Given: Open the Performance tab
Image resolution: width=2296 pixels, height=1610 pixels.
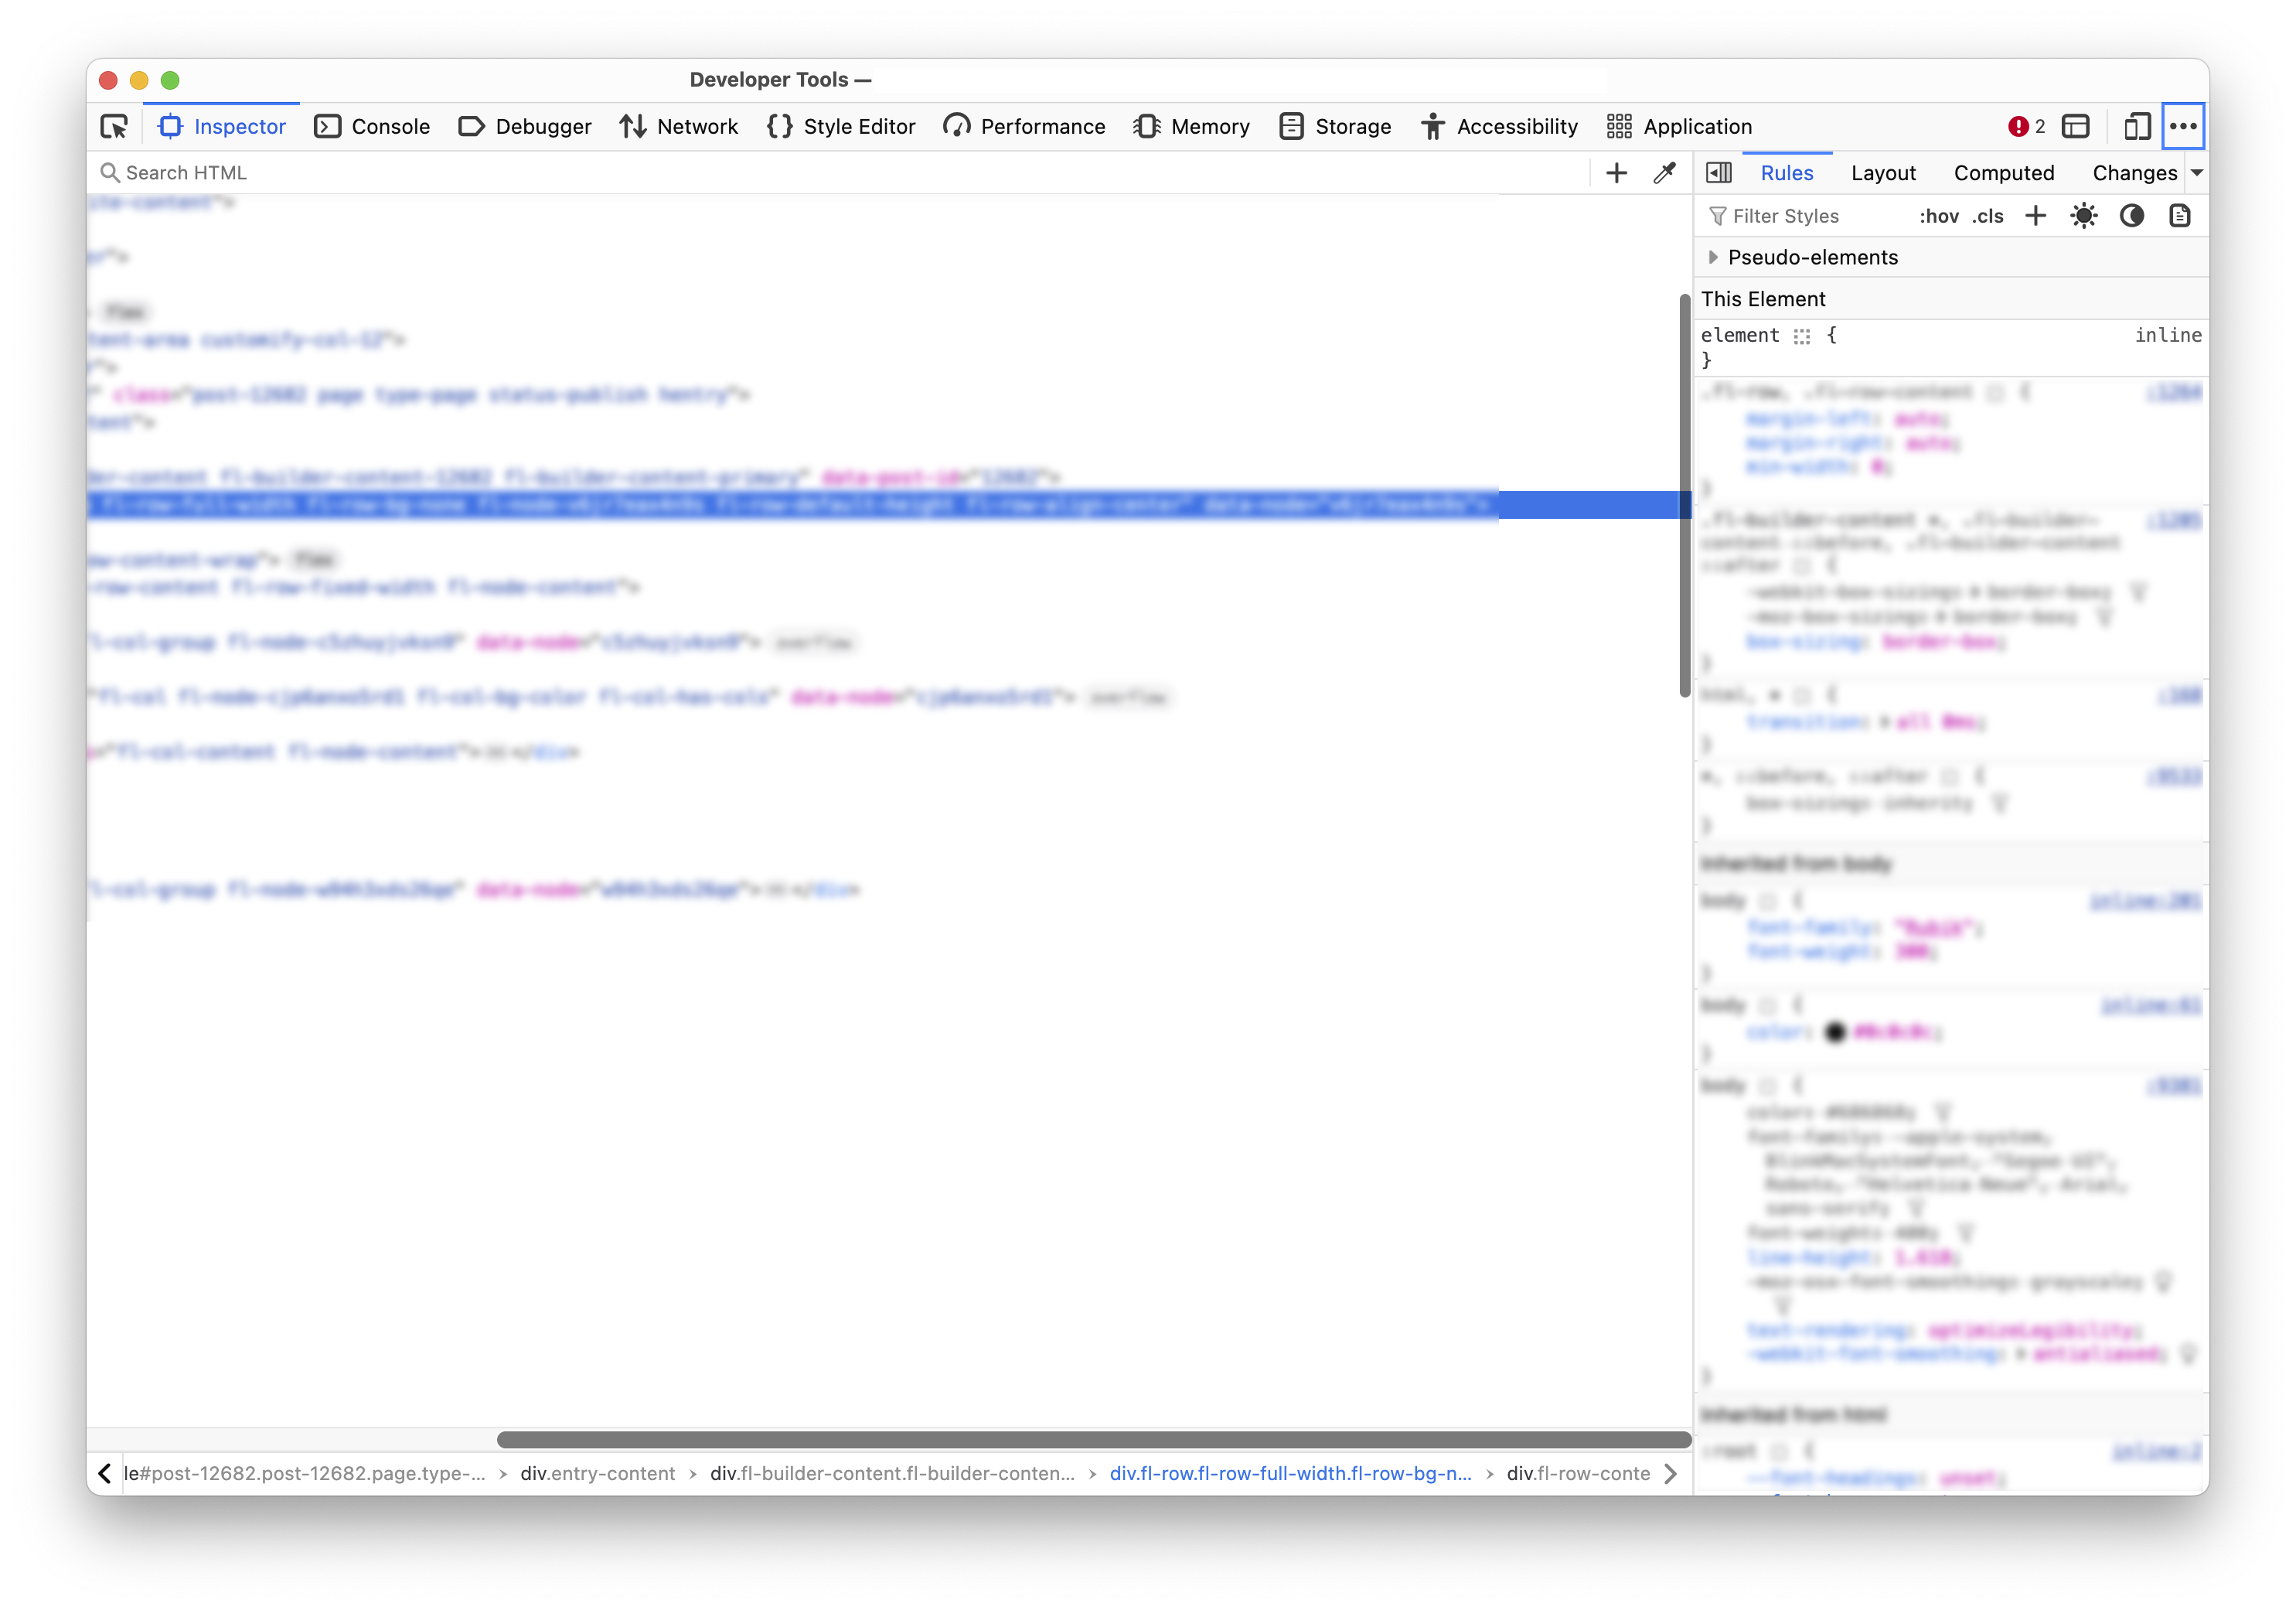Looking at the screenshot, I should click(1024, 126).
